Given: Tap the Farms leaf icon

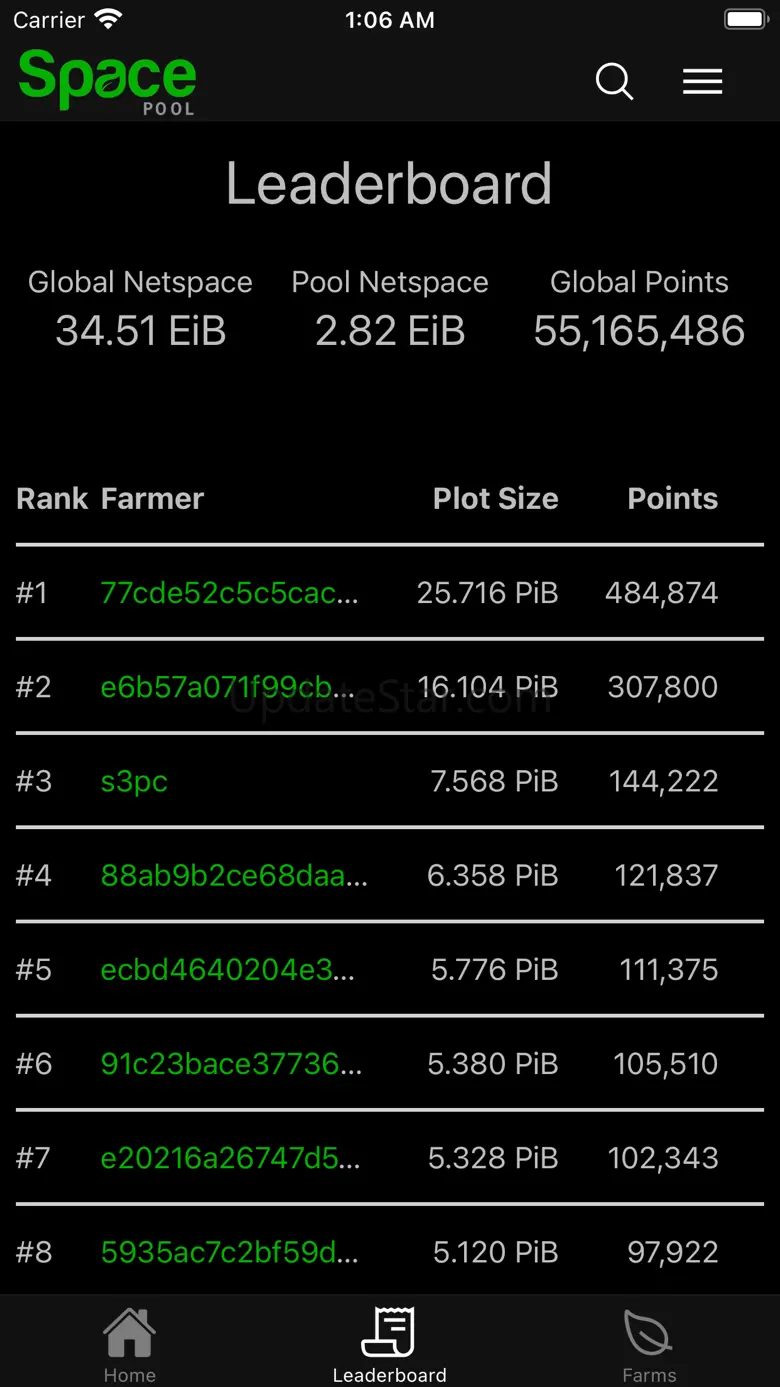Looking at the screenshot, I should coord(649,1333).
